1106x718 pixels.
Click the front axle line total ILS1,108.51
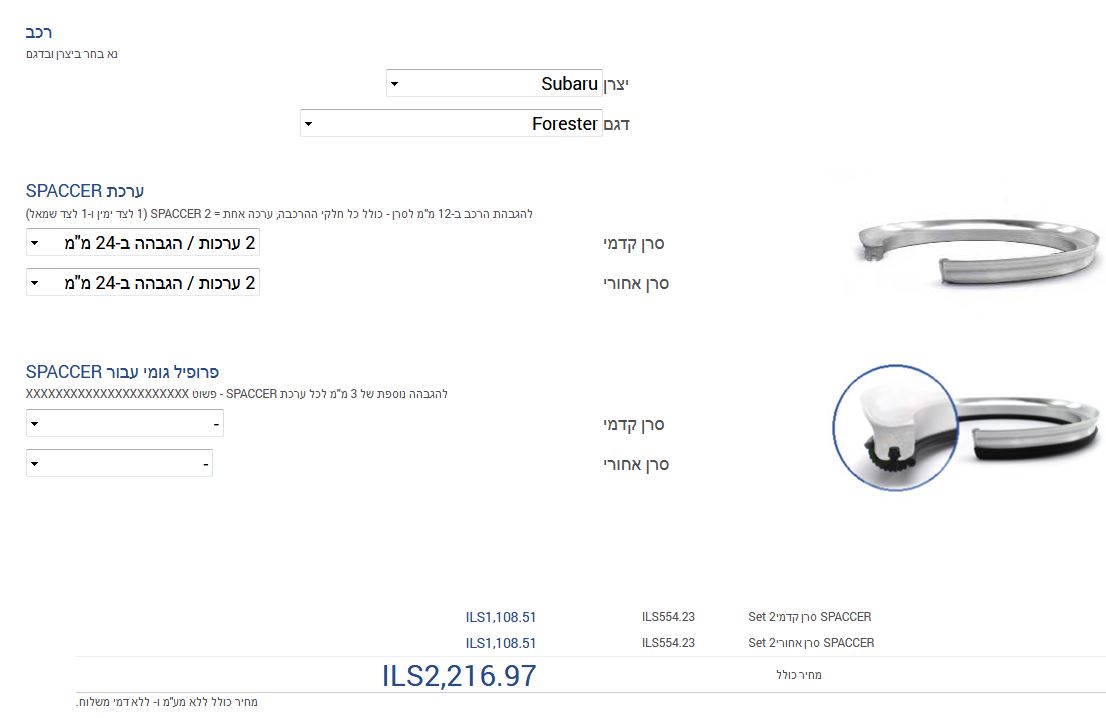tap(501, 617)
